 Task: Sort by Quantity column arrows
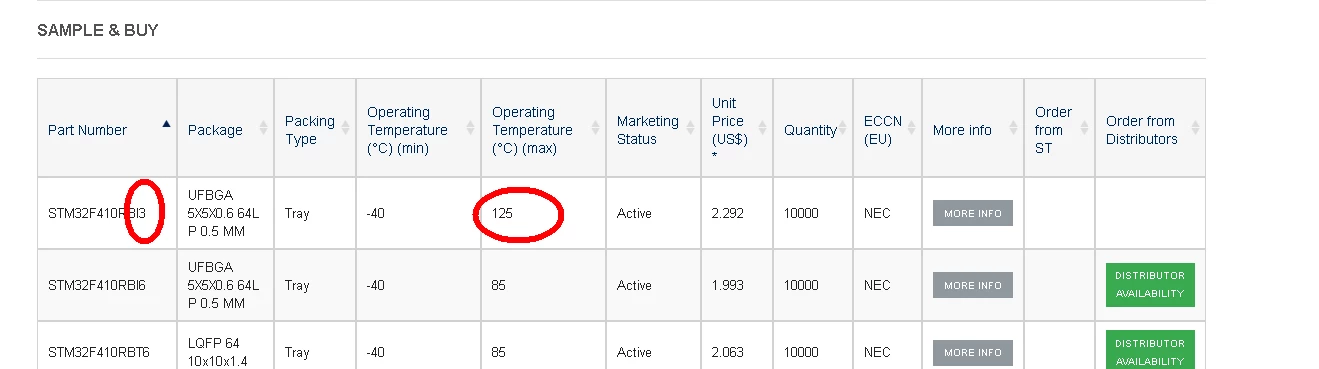[x=843, y=128]
